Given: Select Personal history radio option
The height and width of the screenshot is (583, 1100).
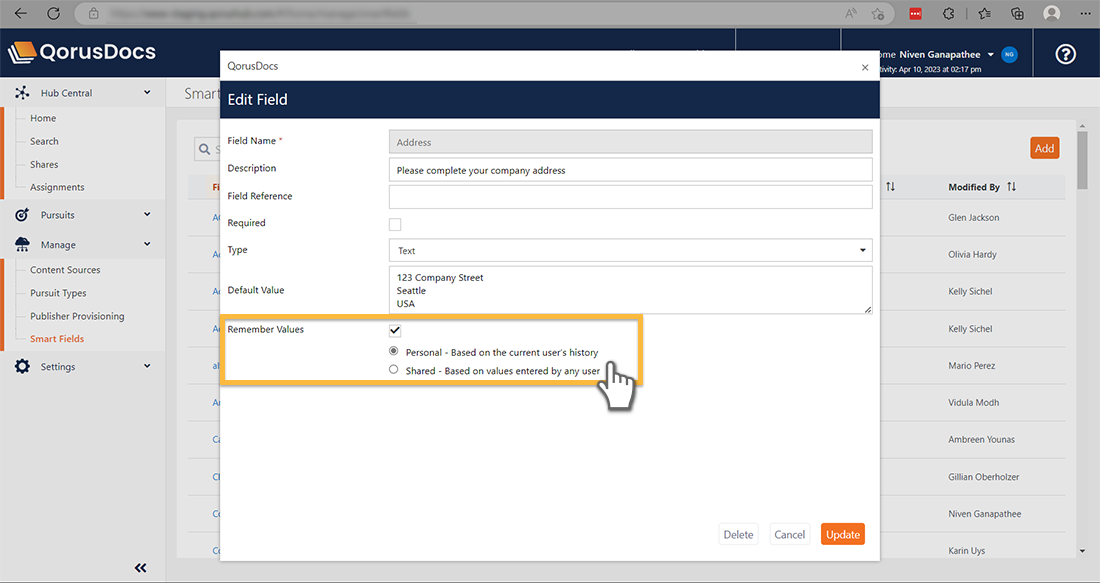Looking at the screenshot, I should pyautogui.click(x=394, y=352).
